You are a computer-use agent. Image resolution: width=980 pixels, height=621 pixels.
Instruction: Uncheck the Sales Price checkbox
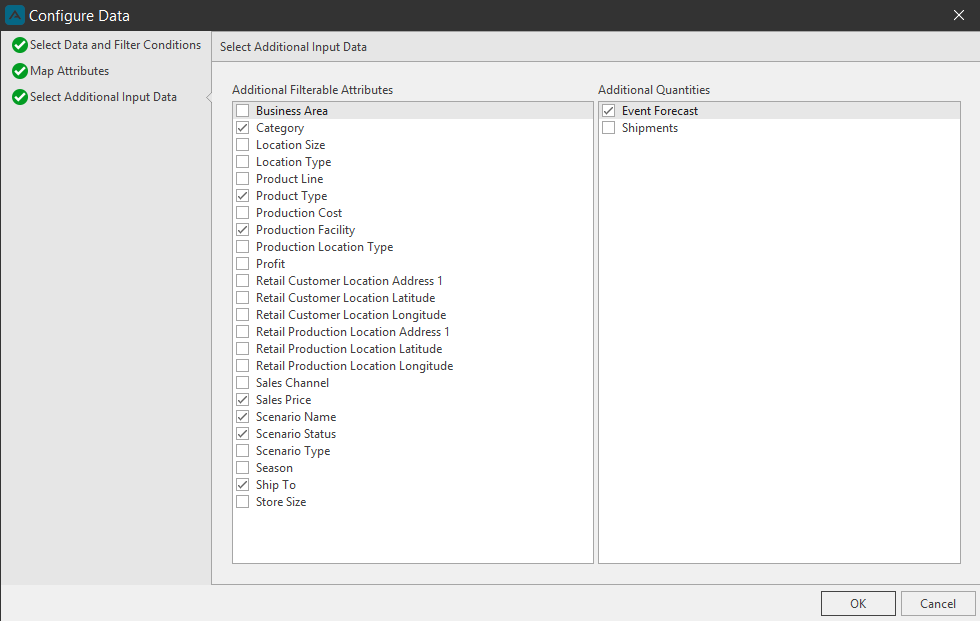(242, 400)
